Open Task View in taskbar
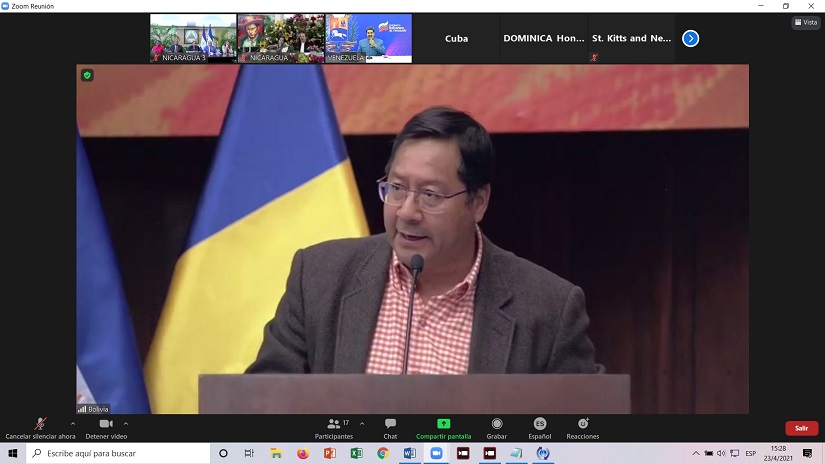 pyautogui.click(x=249, y=453)
